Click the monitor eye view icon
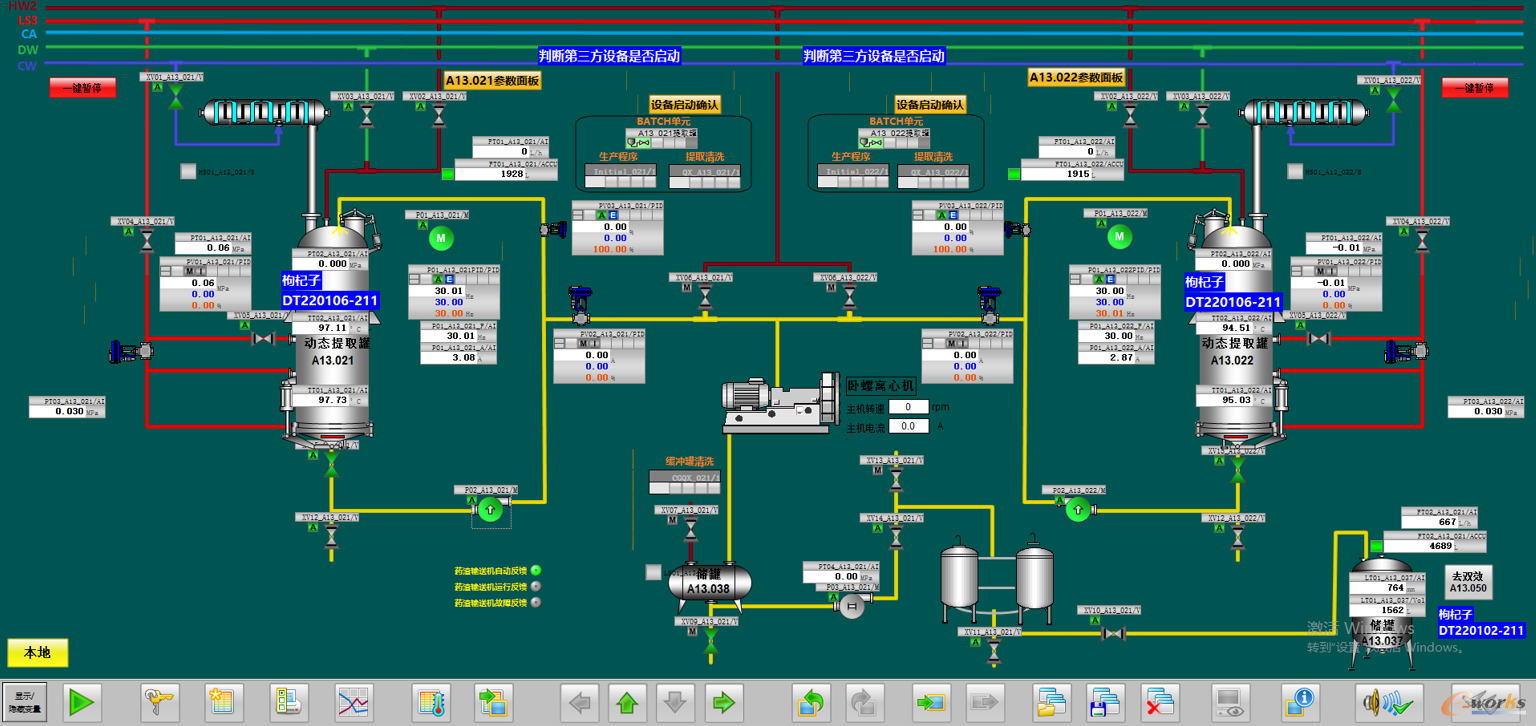Image resolution: width=1536 pixels, height=726 pixels. click(1230, 702)
